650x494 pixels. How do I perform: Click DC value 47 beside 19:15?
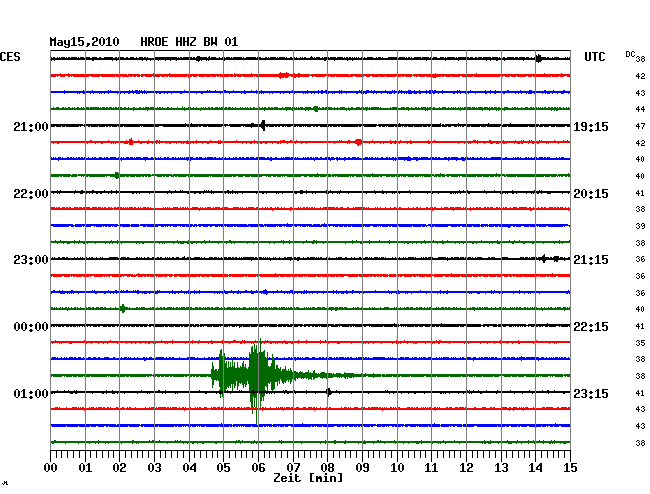tap(640, 126)
